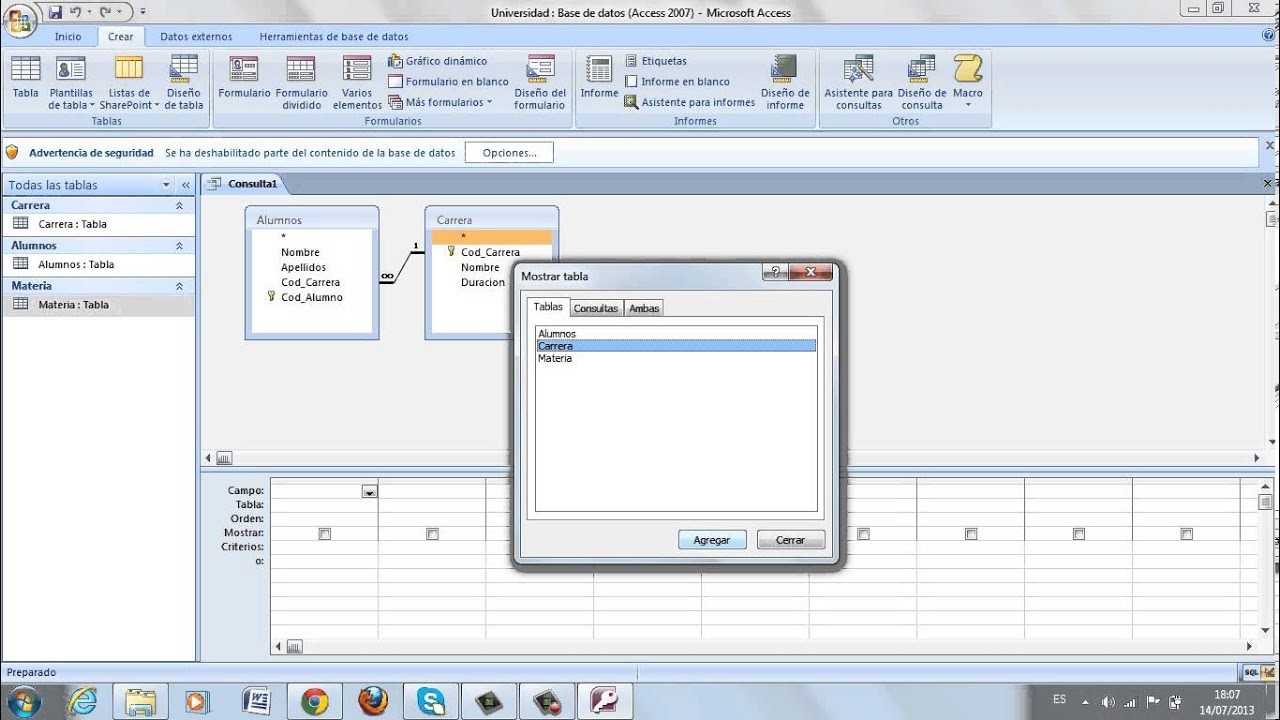The width and height of the screenshot is (1280, 720).
Task: Click the Cerrar button
Action: coord(790,540)
